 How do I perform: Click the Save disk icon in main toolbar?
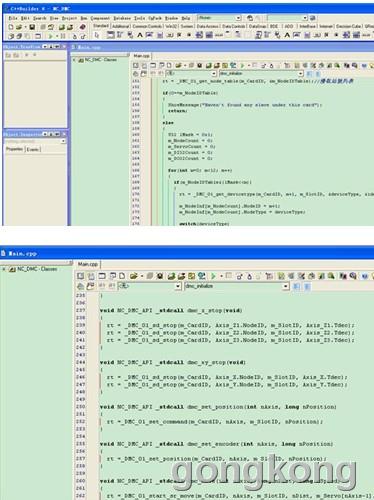tap(32, 27)
